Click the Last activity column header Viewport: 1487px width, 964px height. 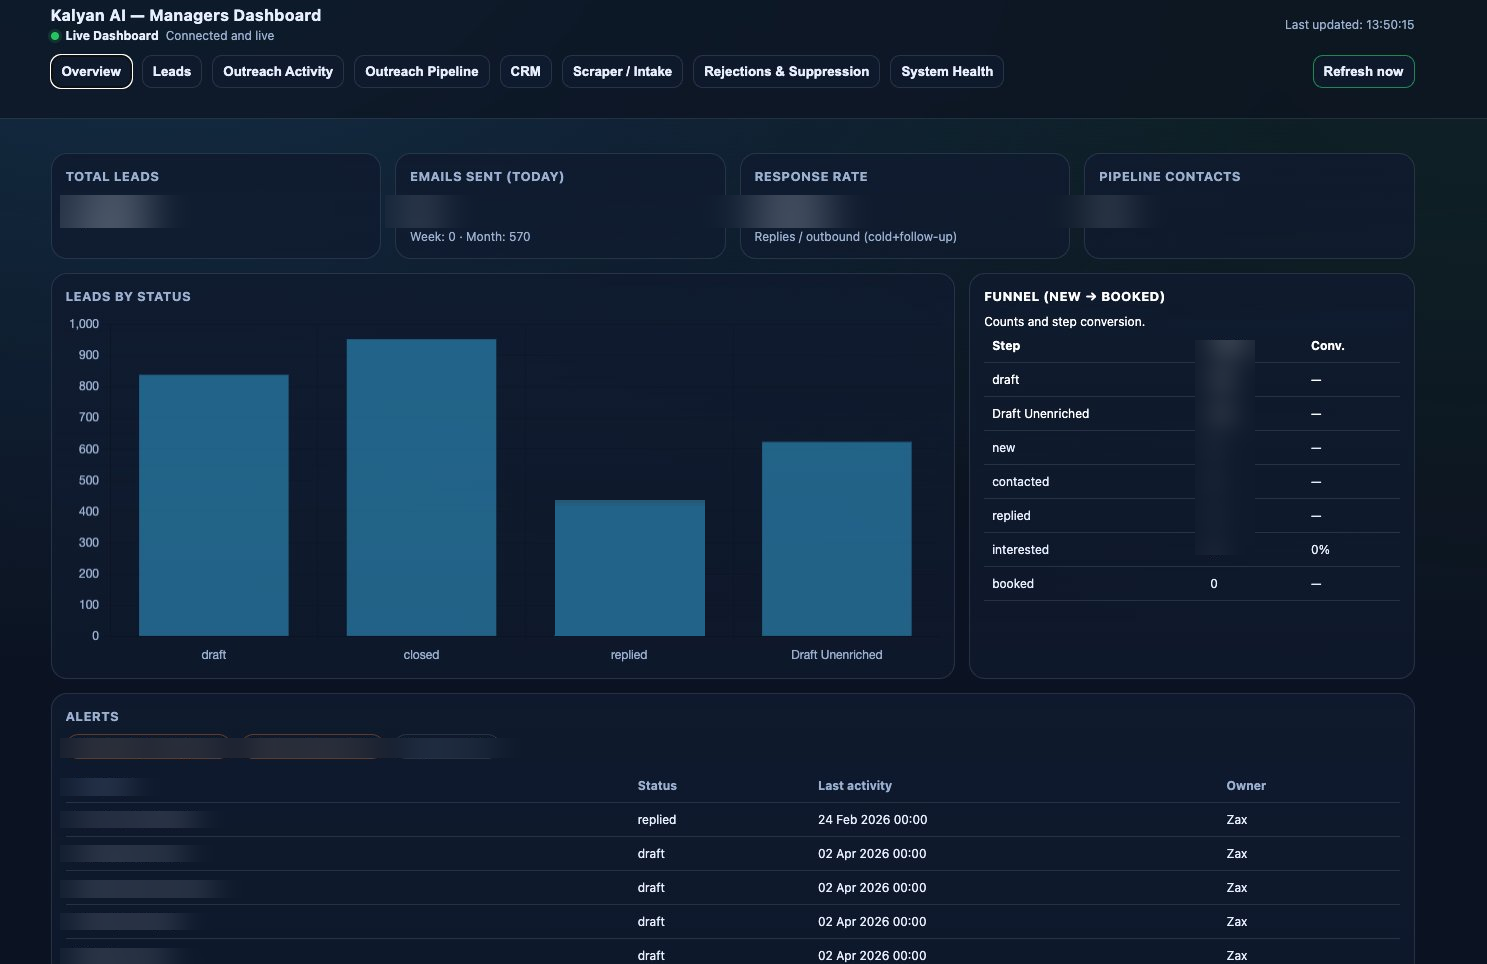(855, 786)
